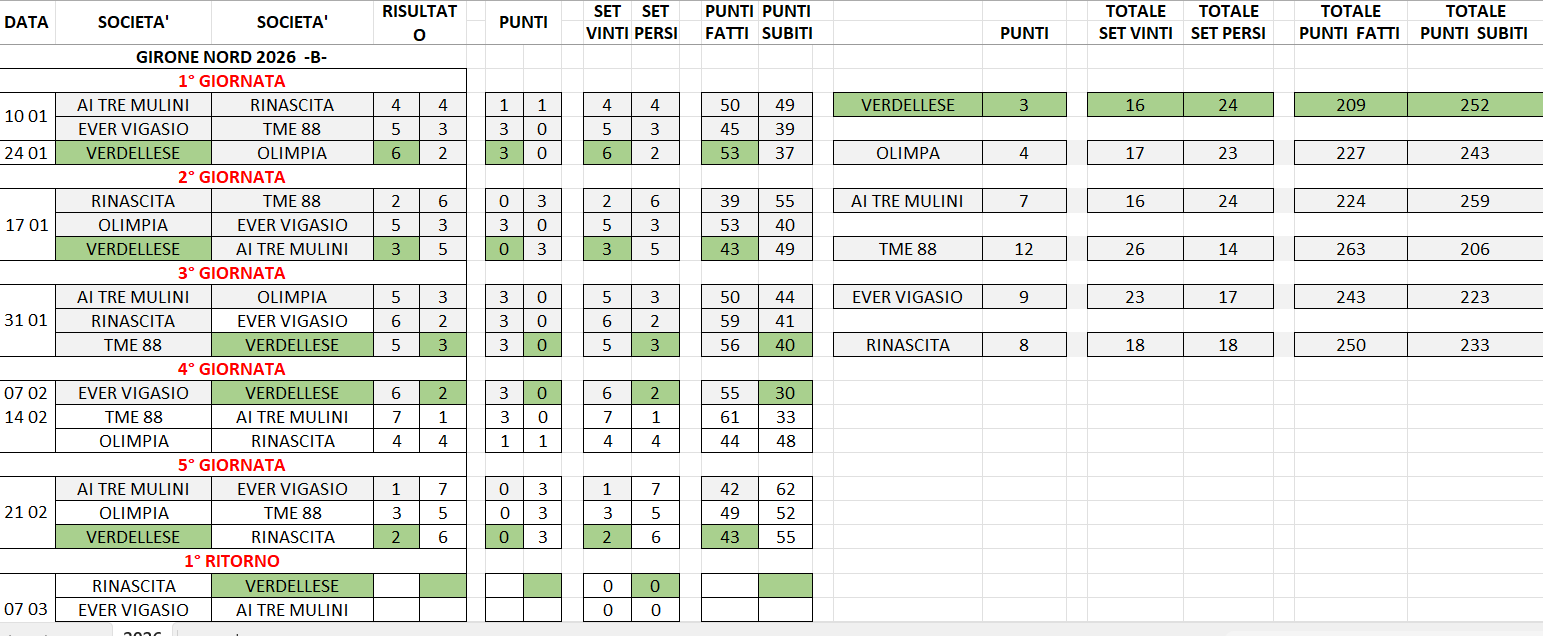Click the 1° RITORNO heading row

232,561
